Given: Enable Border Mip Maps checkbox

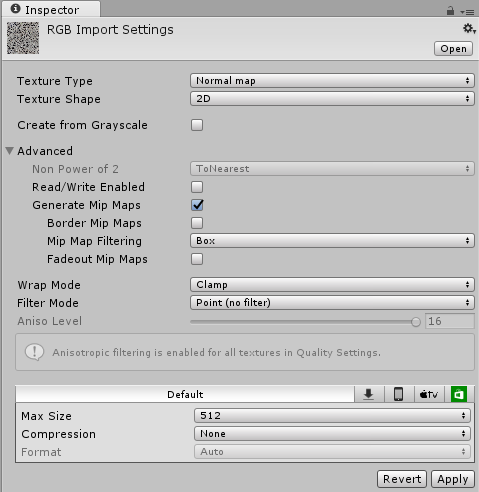Looking at the screenshot, I should click(x=197, y=223).
